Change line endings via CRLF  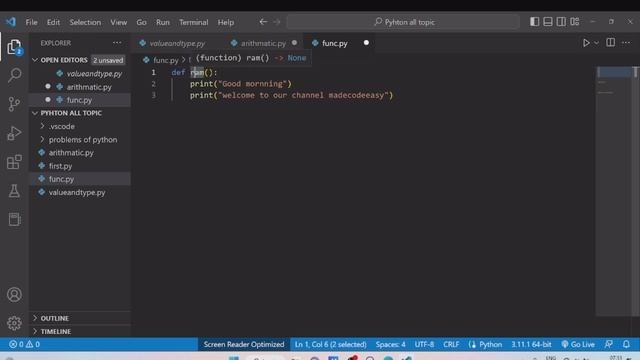tap(451, 344)
